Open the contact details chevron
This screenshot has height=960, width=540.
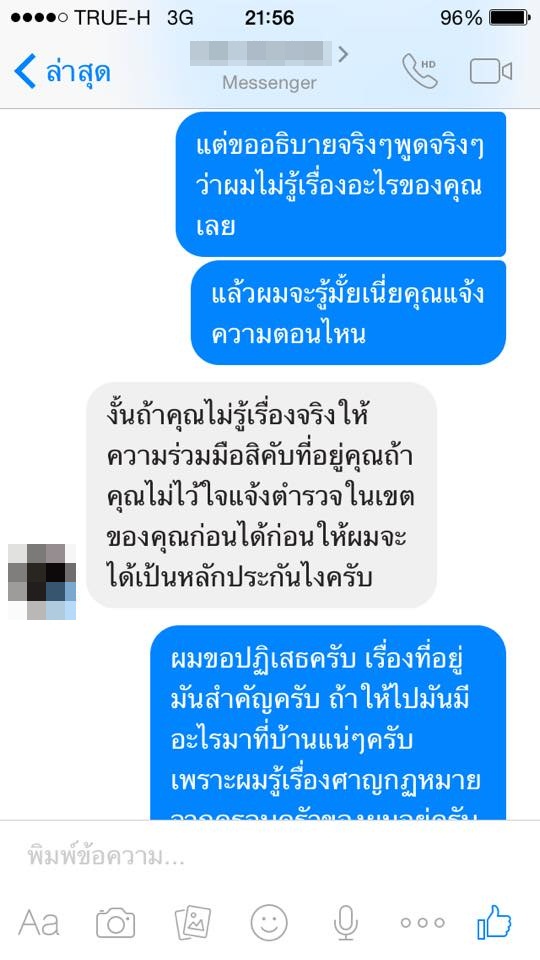click(343, 54)
